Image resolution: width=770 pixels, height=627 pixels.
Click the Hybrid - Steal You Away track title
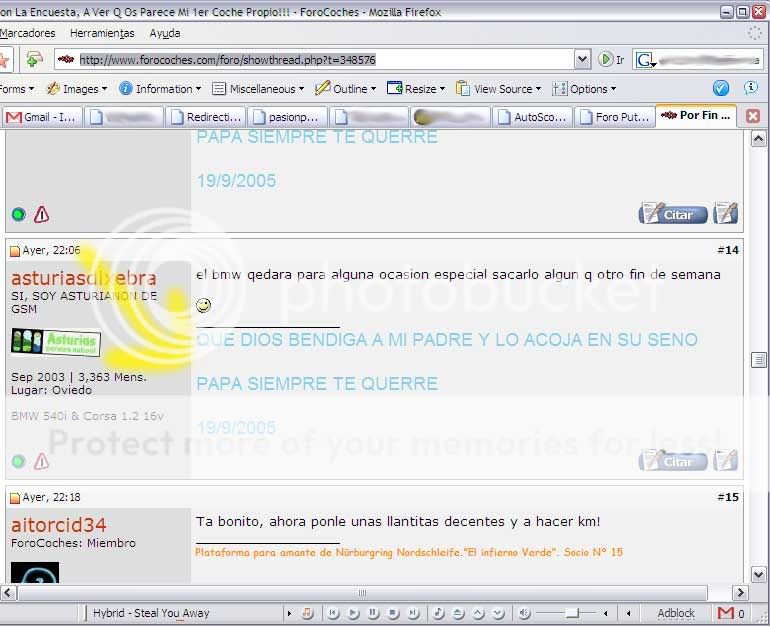coord(151,613)
